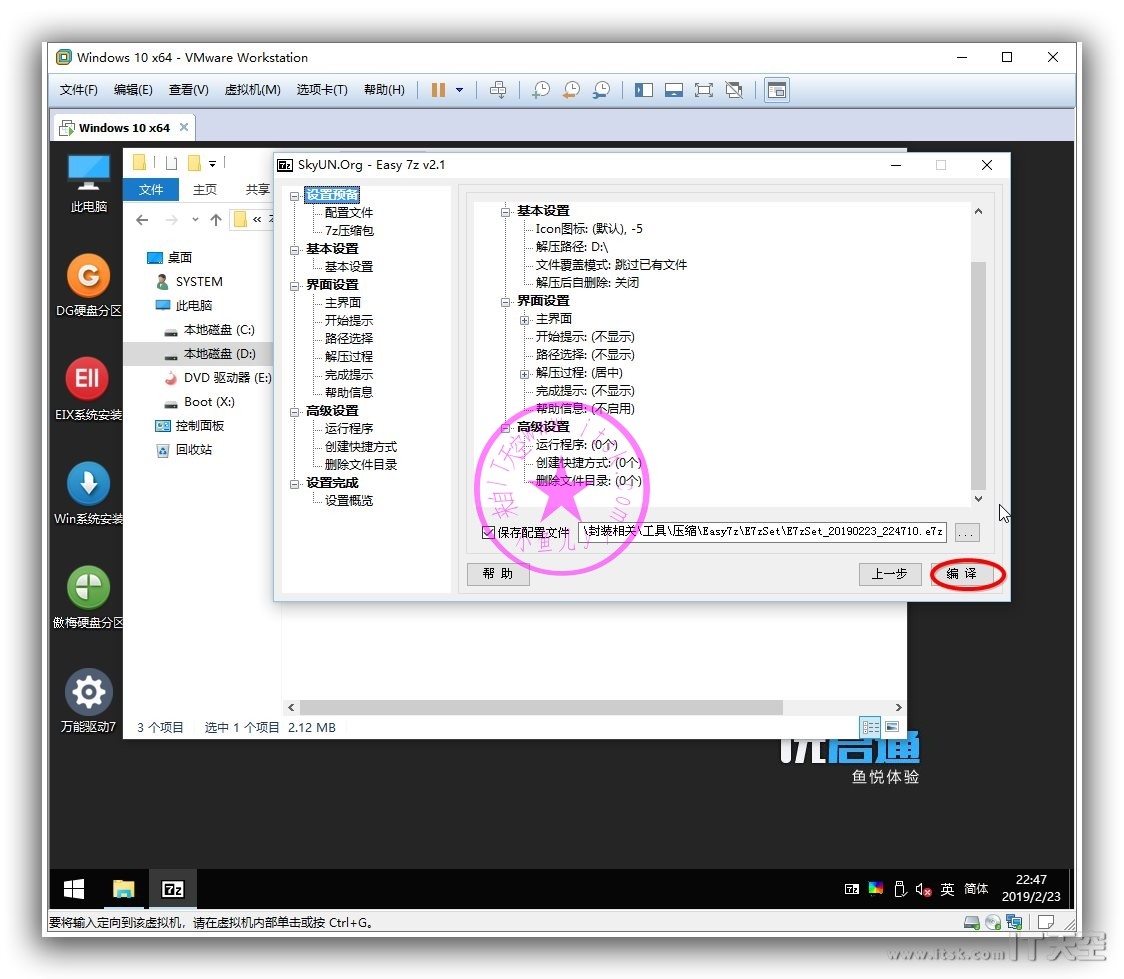Open the snapshot manager toolbar icon
The width and height of the screenshot is (1124, 979).
[601, 90]
